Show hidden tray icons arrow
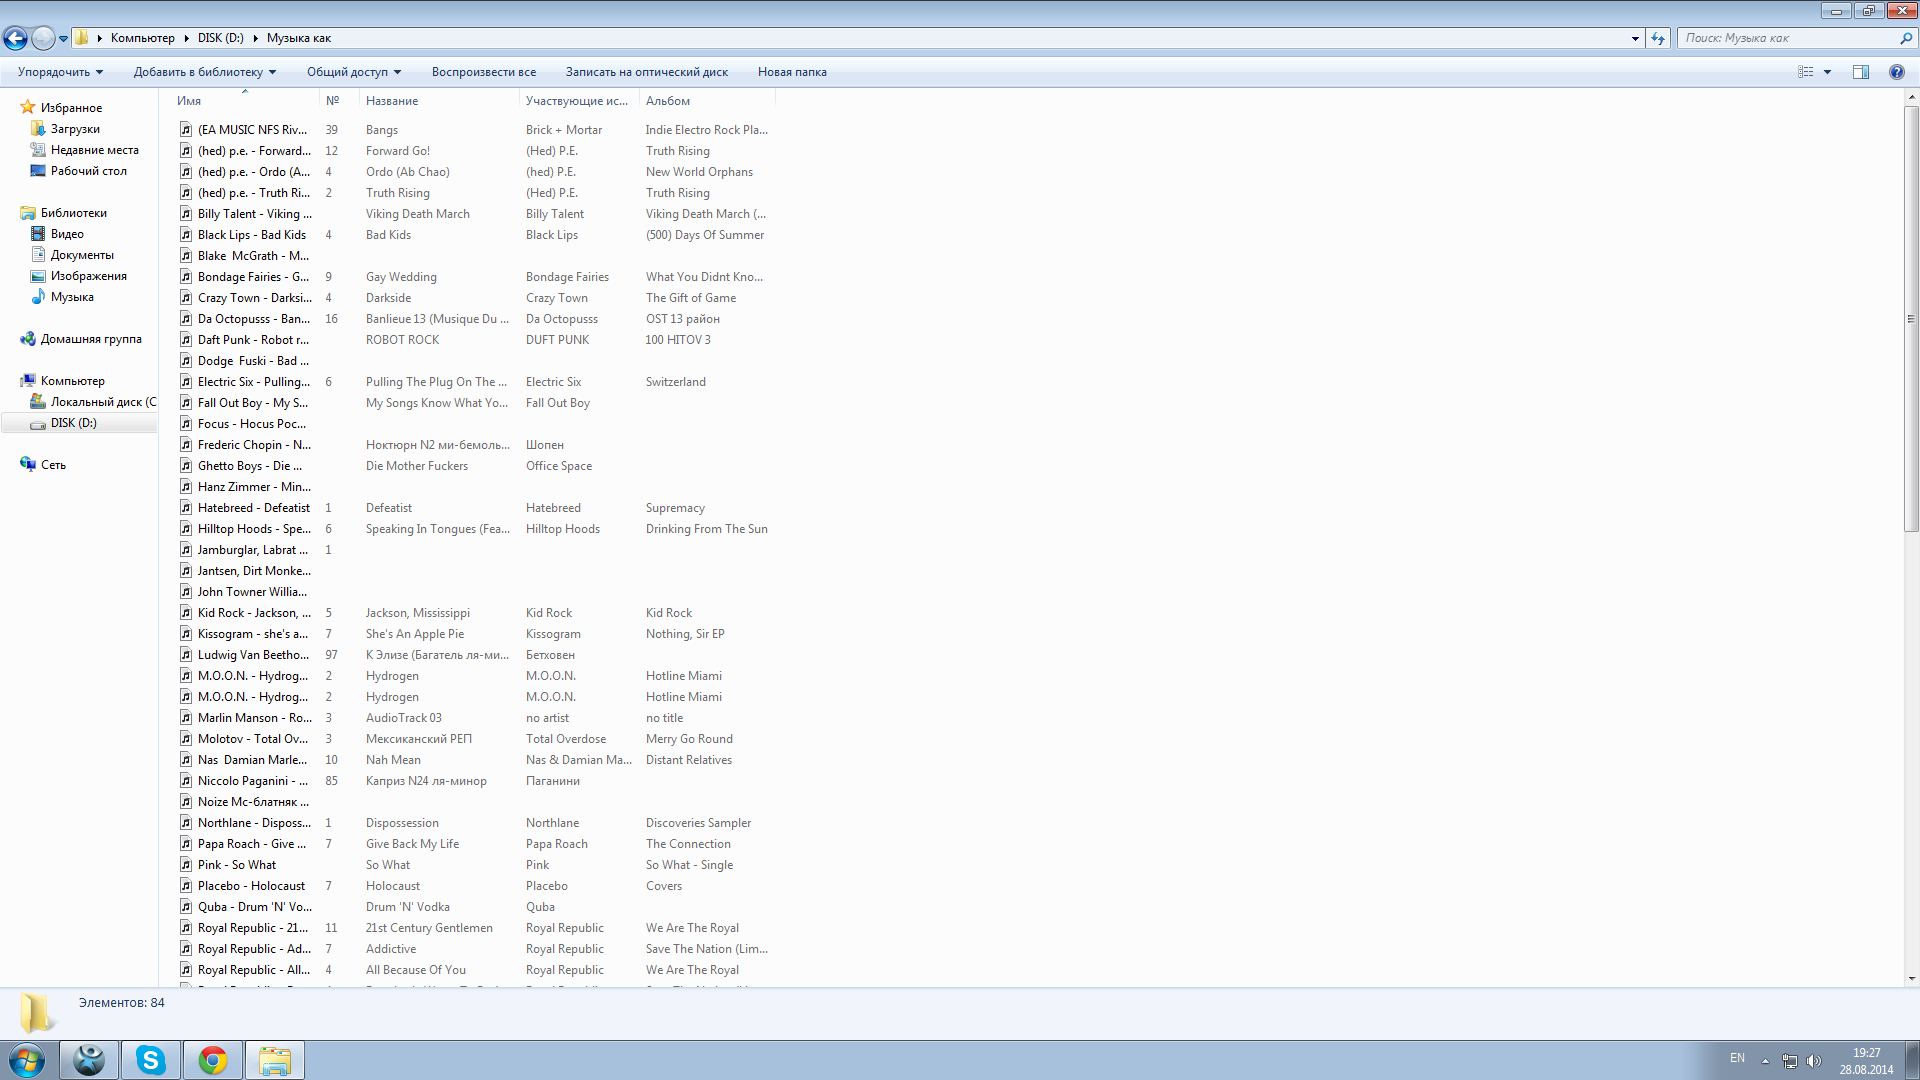1920x1080 pixels. 1765,1061
